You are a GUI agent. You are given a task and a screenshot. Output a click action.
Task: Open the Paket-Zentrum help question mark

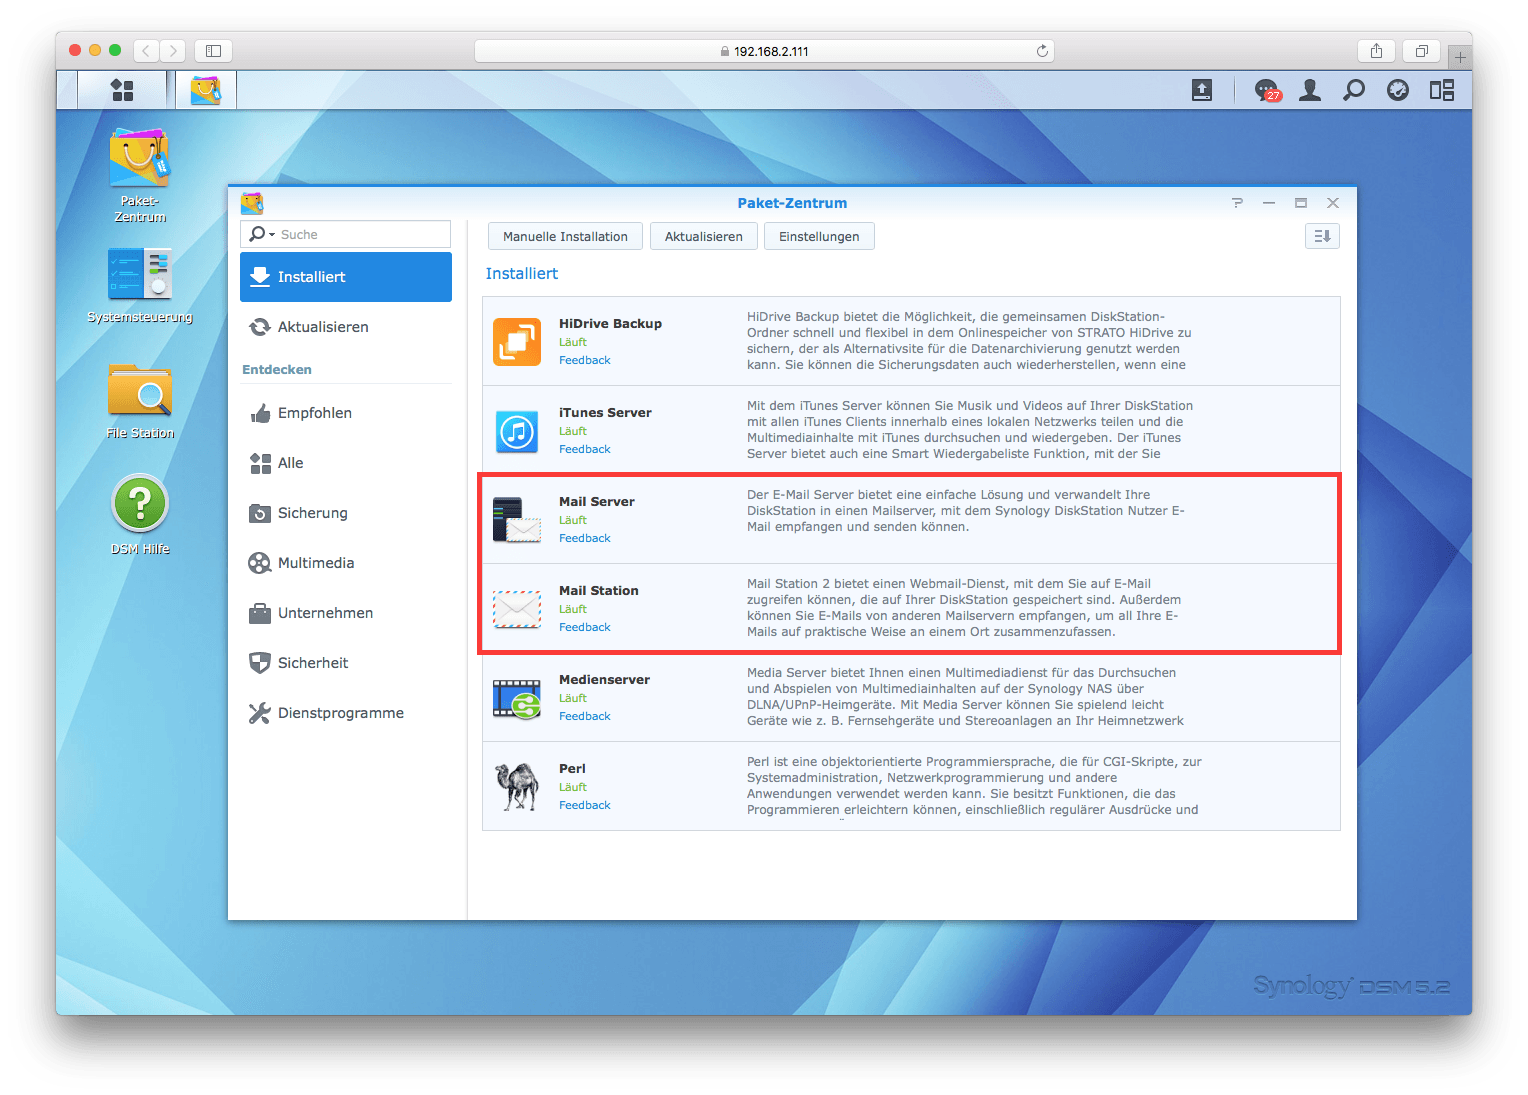click(1237, 203)
